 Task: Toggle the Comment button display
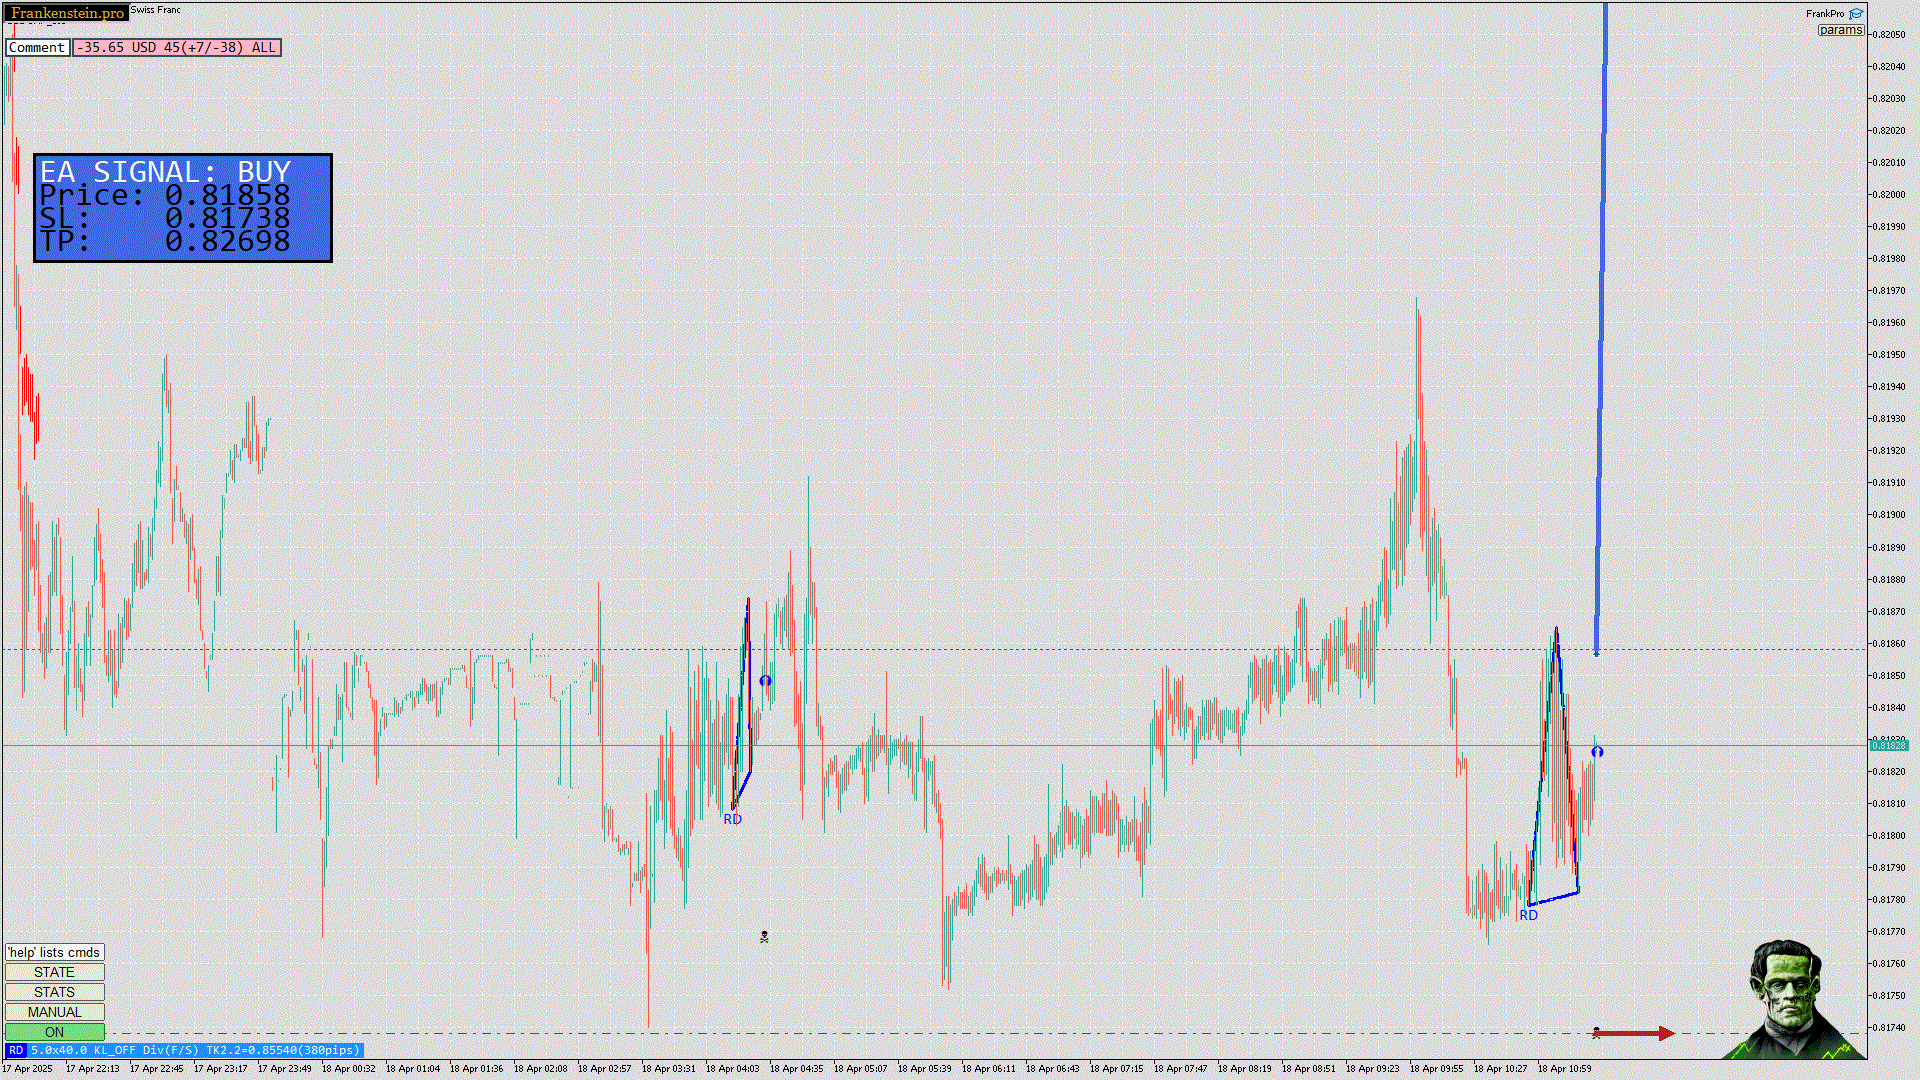pyautogui.click(x=37, y=47)
